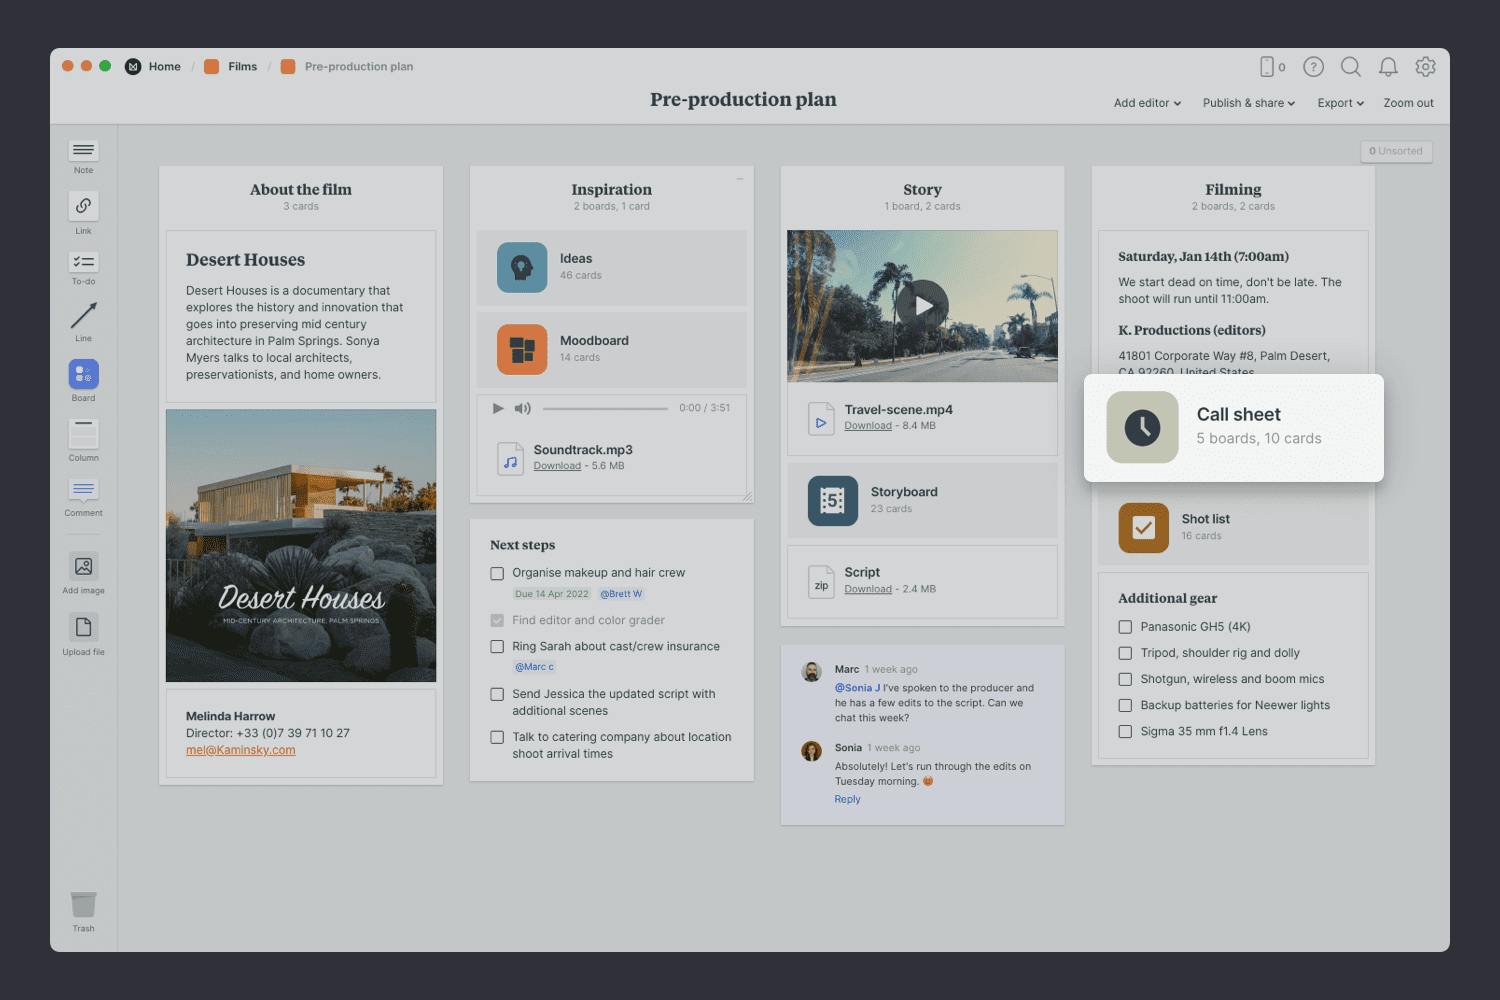Click the Add image tool
Image resolution: width=1500 pixels, height=1000 pixels.
click(83, 567)
